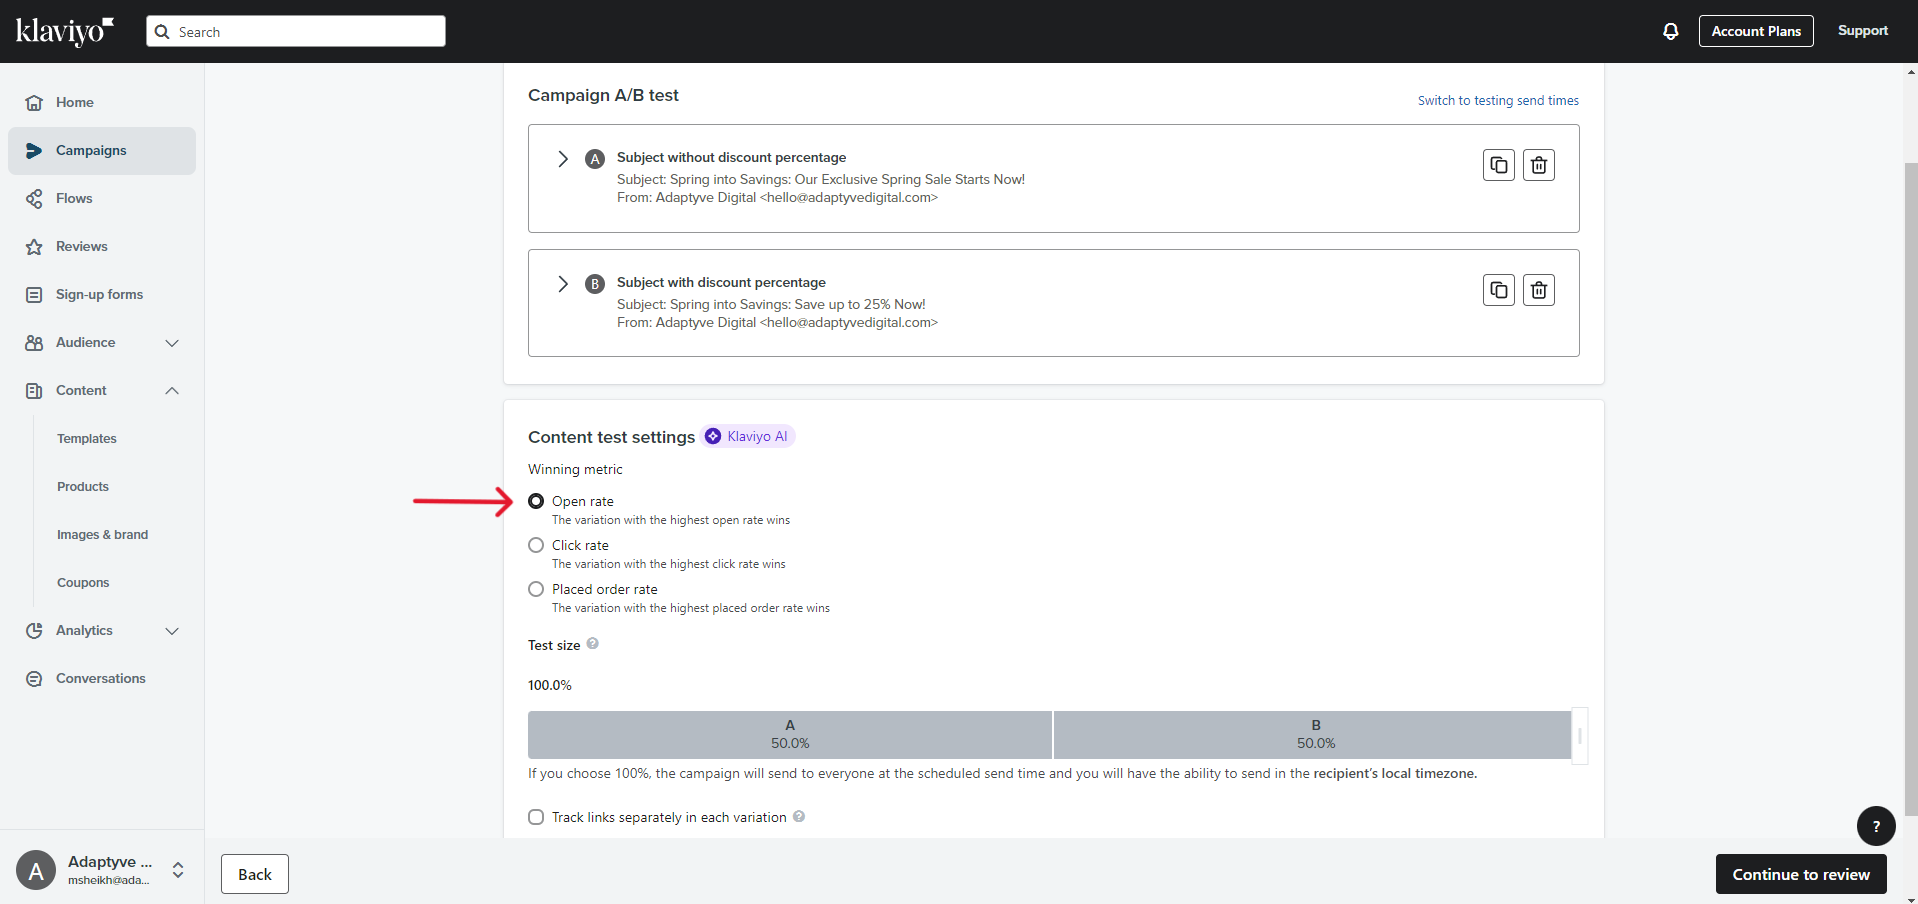Screen dimensions: 1918x904
Task: Select the Placed order rate option
Action: click(536, 589)
